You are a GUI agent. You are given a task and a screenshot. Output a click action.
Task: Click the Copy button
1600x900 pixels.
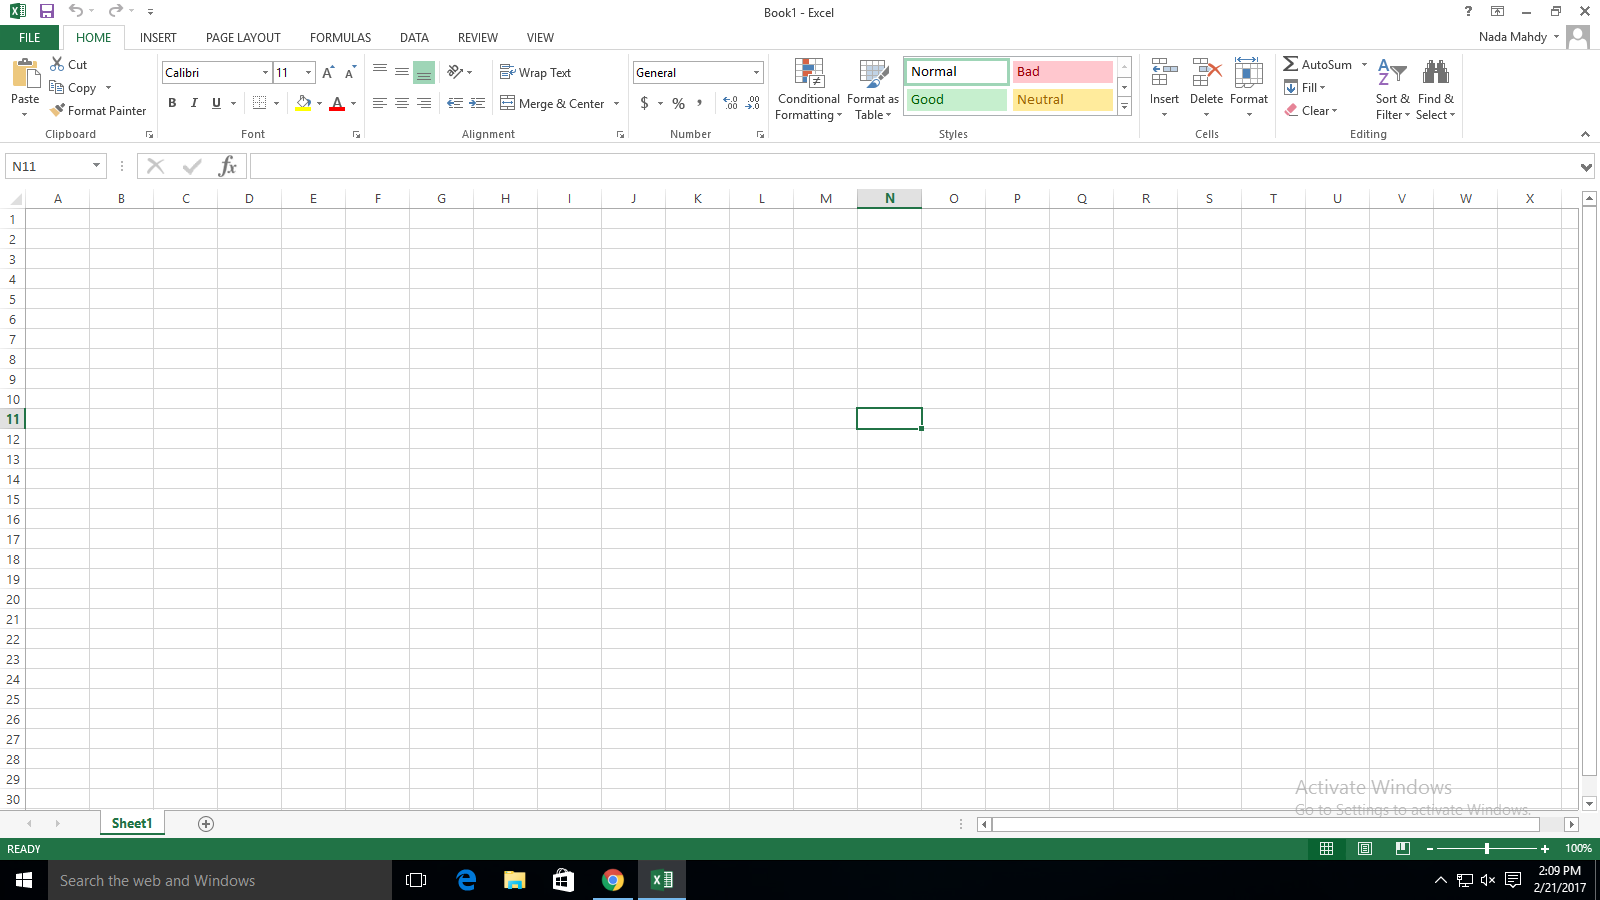[x=73, y=88]
